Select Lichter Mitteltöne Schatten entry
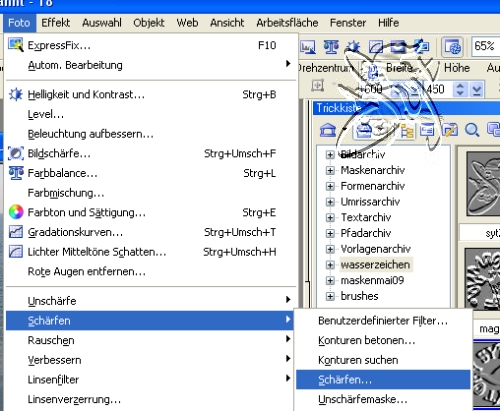This screenshot has width=500, height=411. click(151, 252)
